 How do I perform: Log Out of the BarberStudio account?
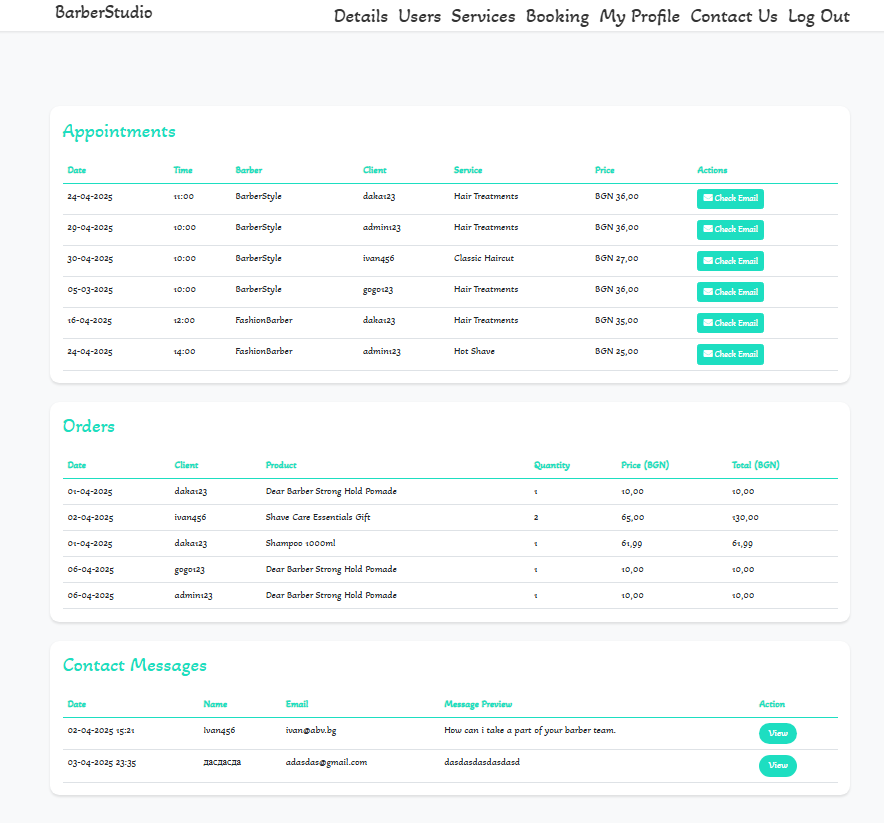[818, 16]
